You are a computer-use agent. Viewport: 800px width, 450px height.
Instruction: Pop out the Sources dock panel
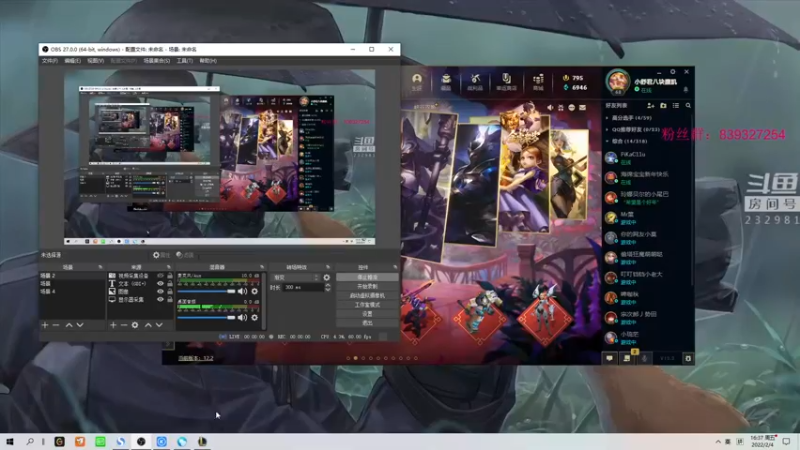pyautogui.click(x=169, y=267)
